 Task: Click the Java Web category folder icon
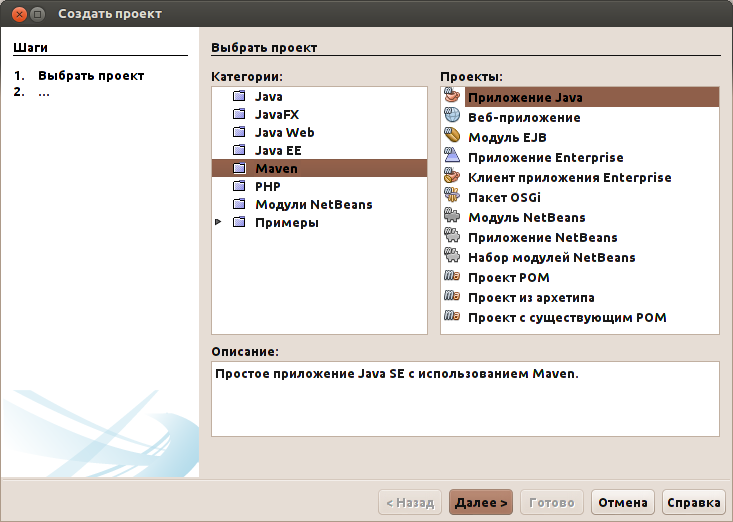point(239,132)
